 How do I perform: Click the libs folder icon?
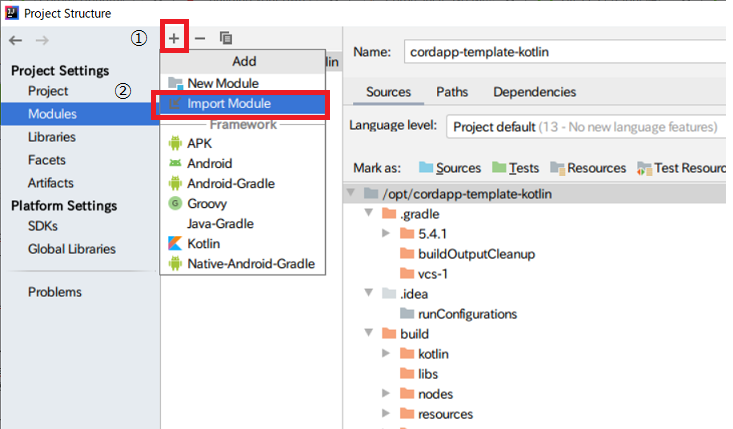click(407, 373)
